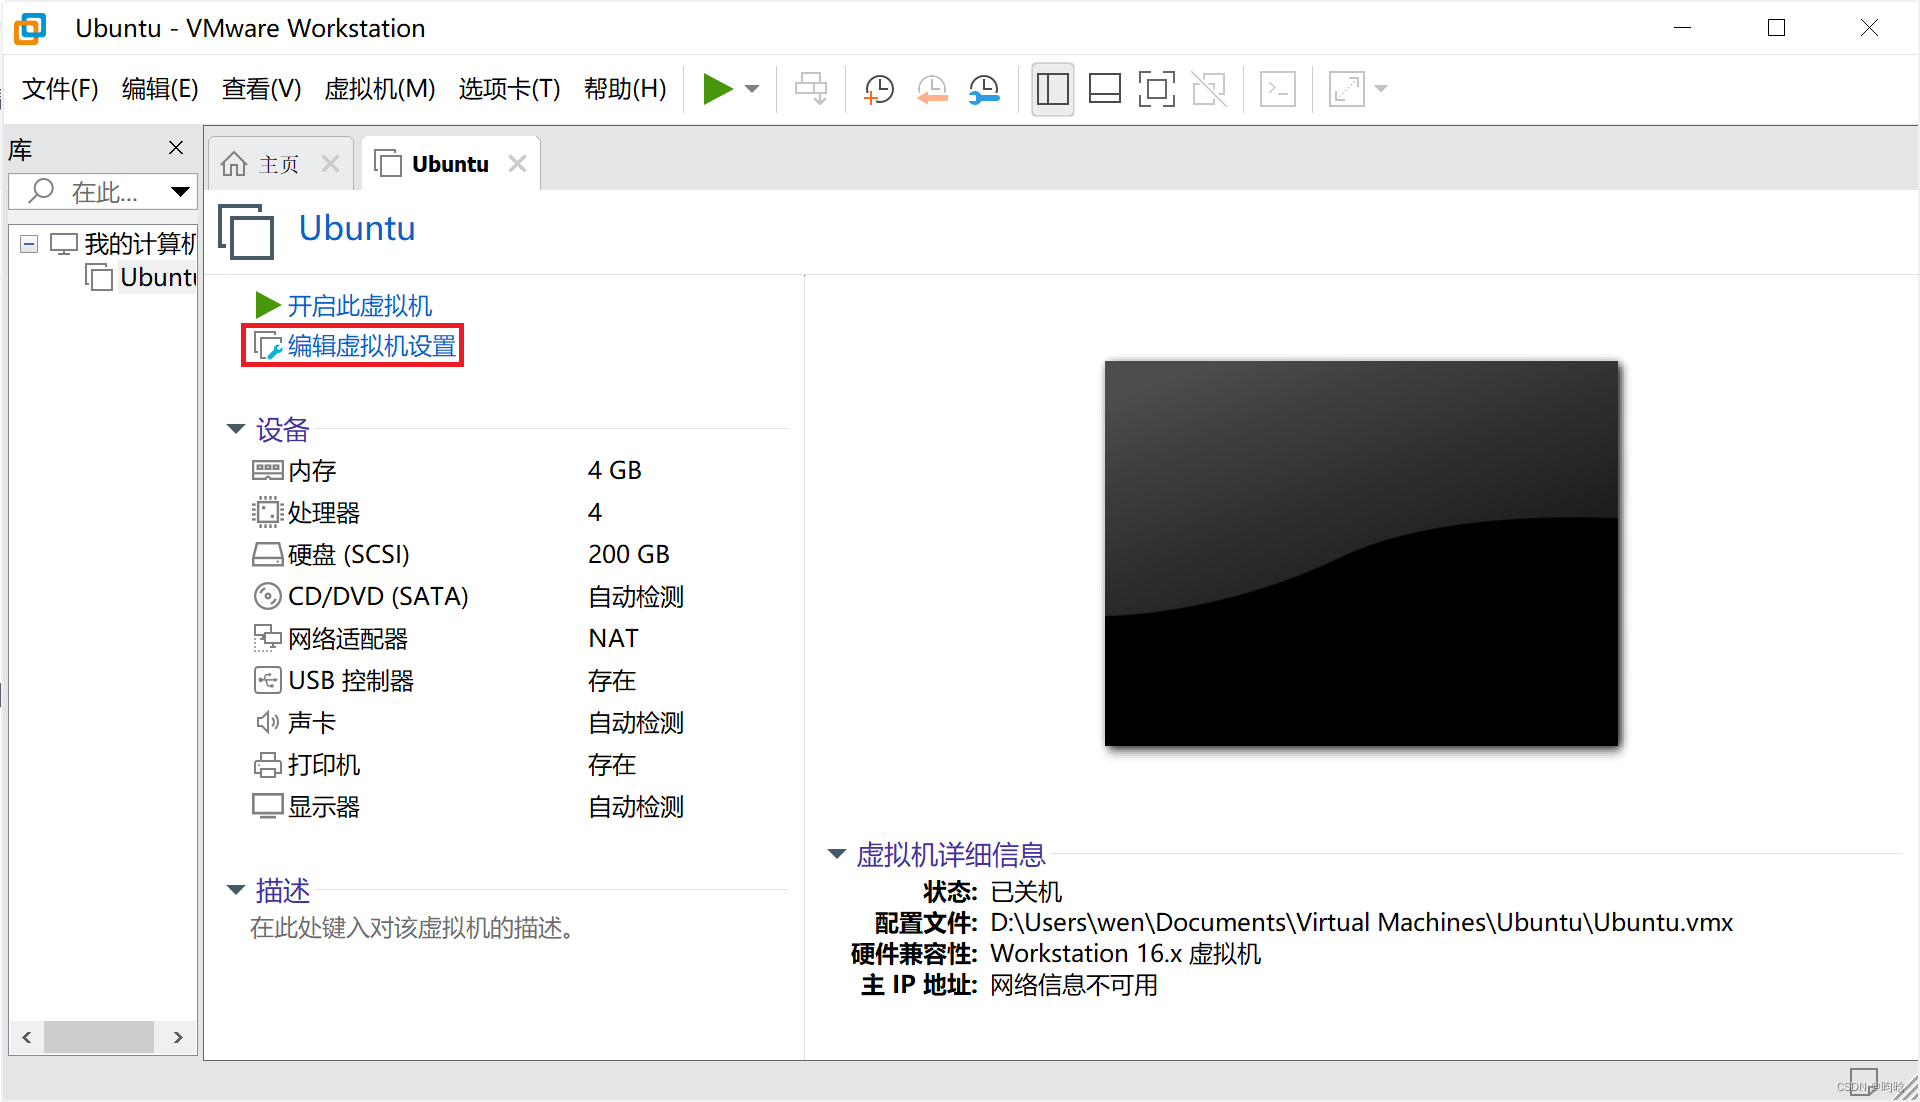1920x1102 pixels.
Task: Switch to the 主页 home tab
Action: [277, 163]
